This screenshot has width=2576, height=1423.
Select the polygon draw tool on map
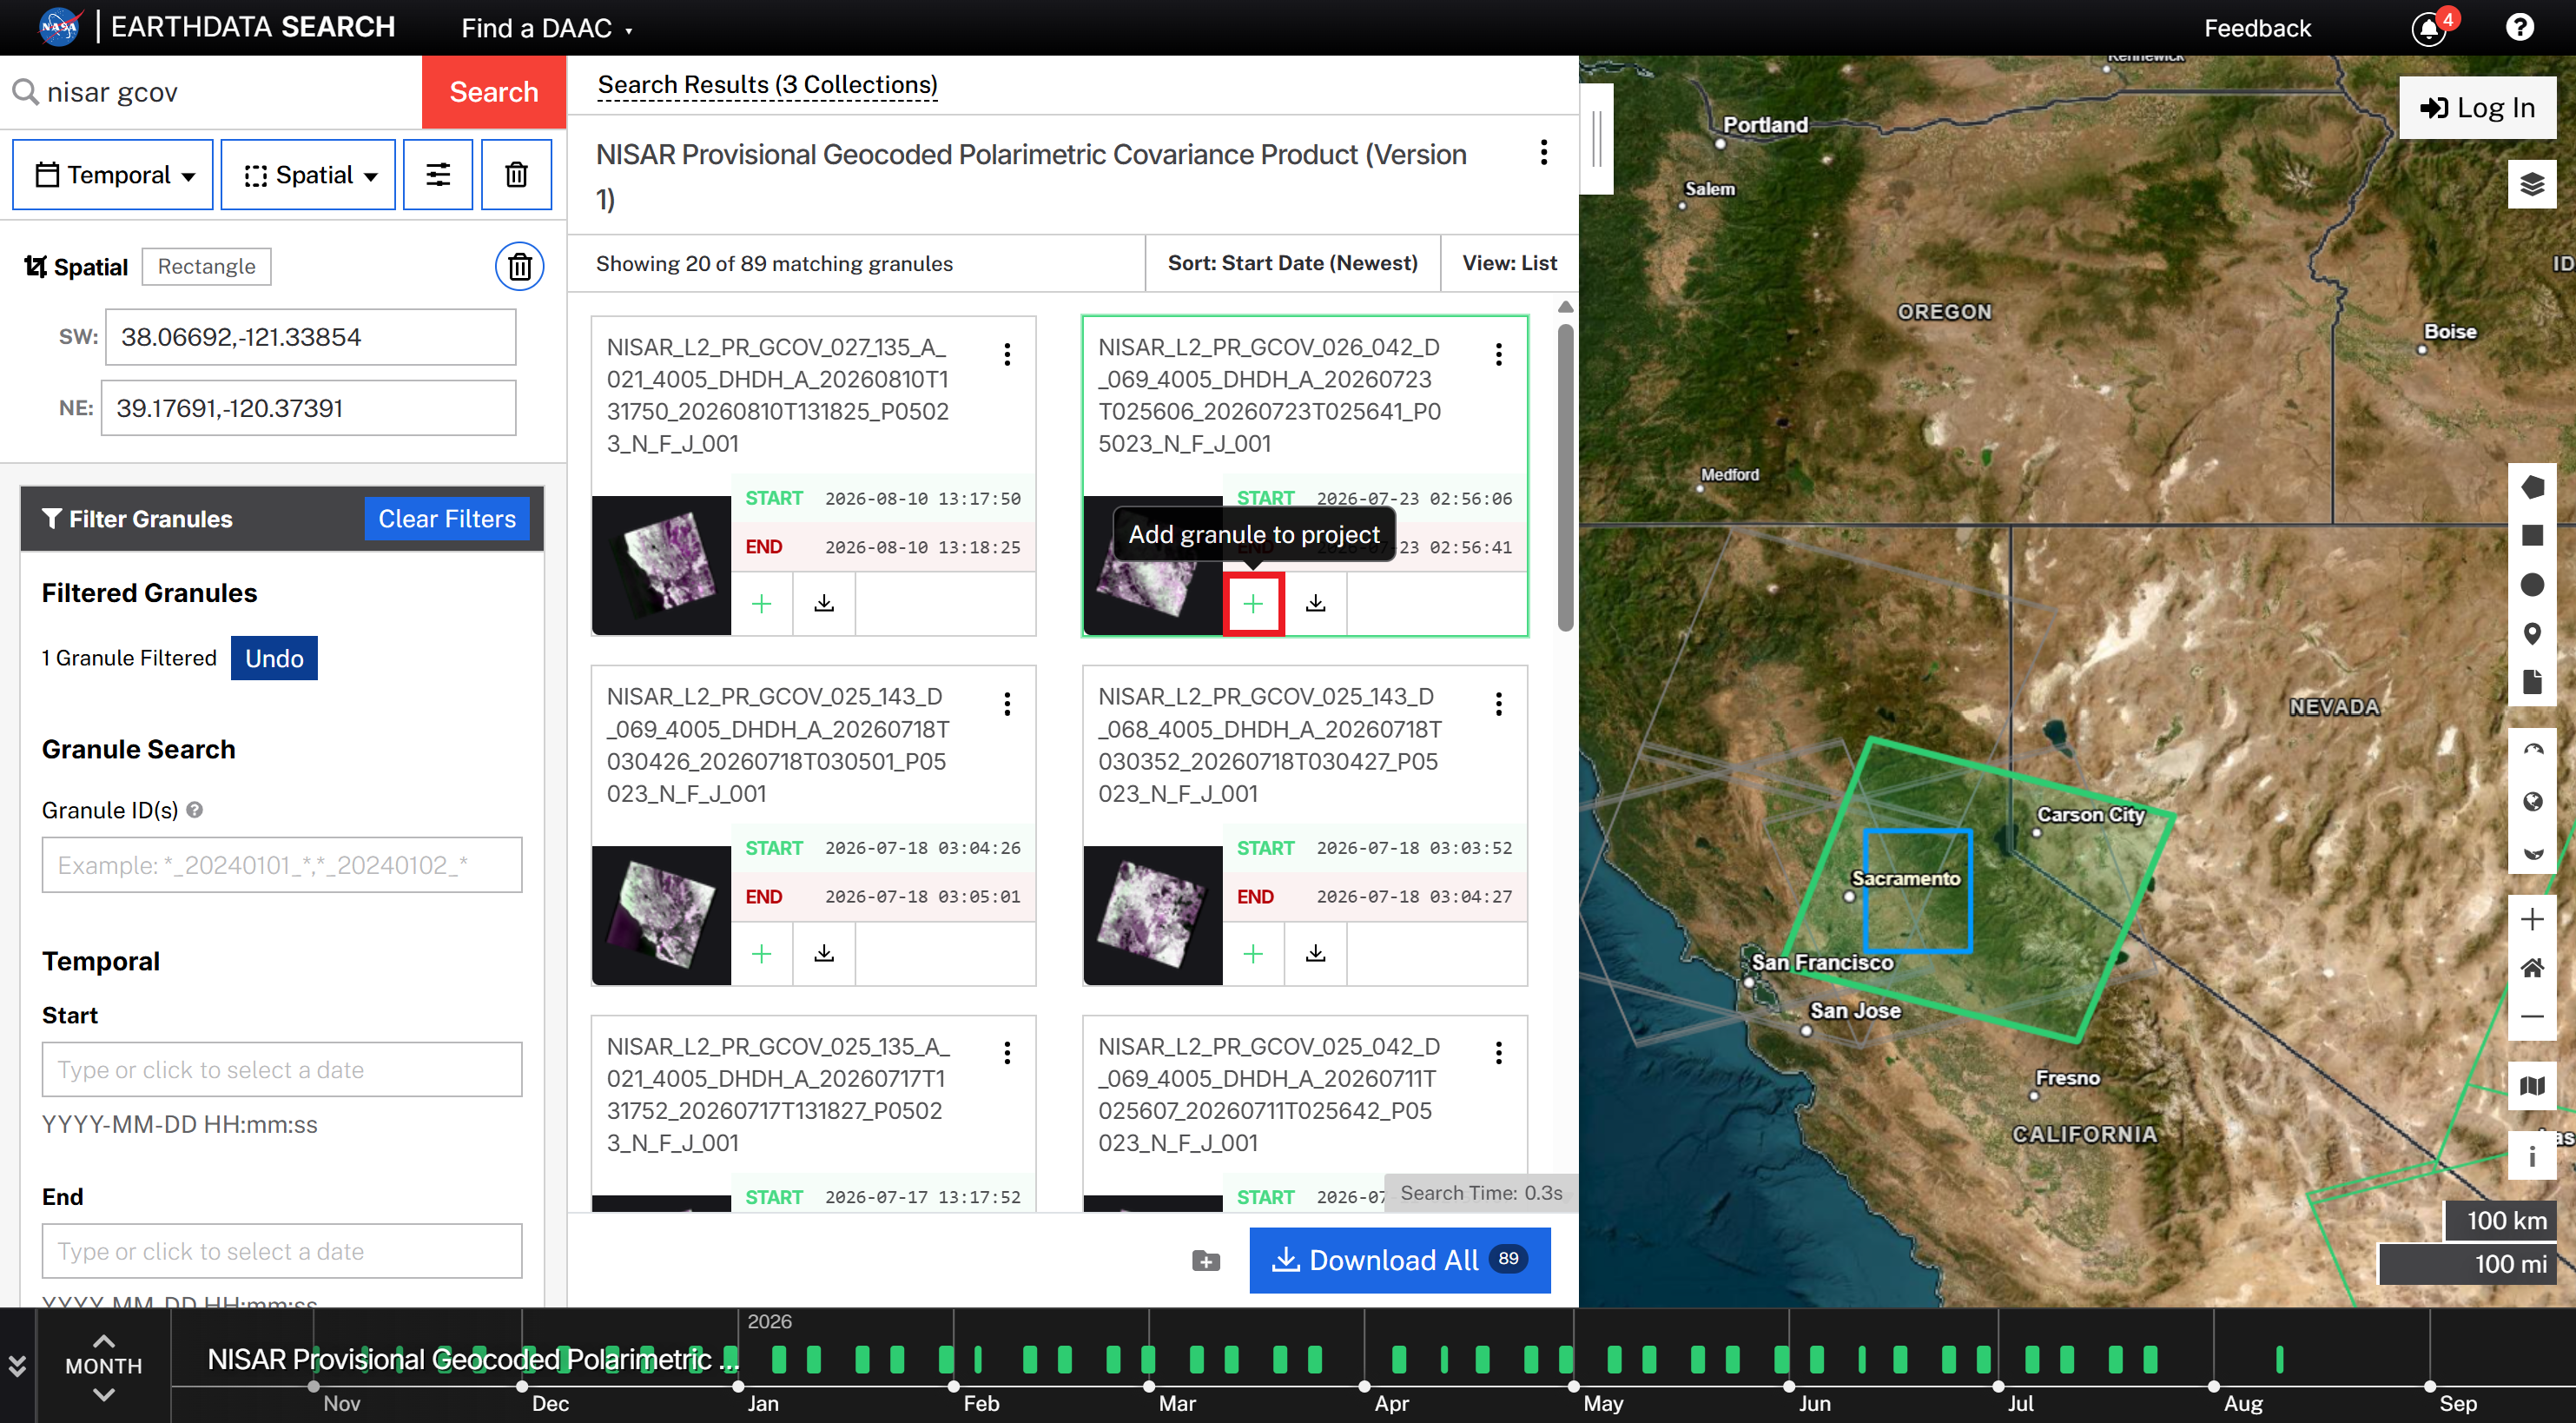click(2532, 487)
